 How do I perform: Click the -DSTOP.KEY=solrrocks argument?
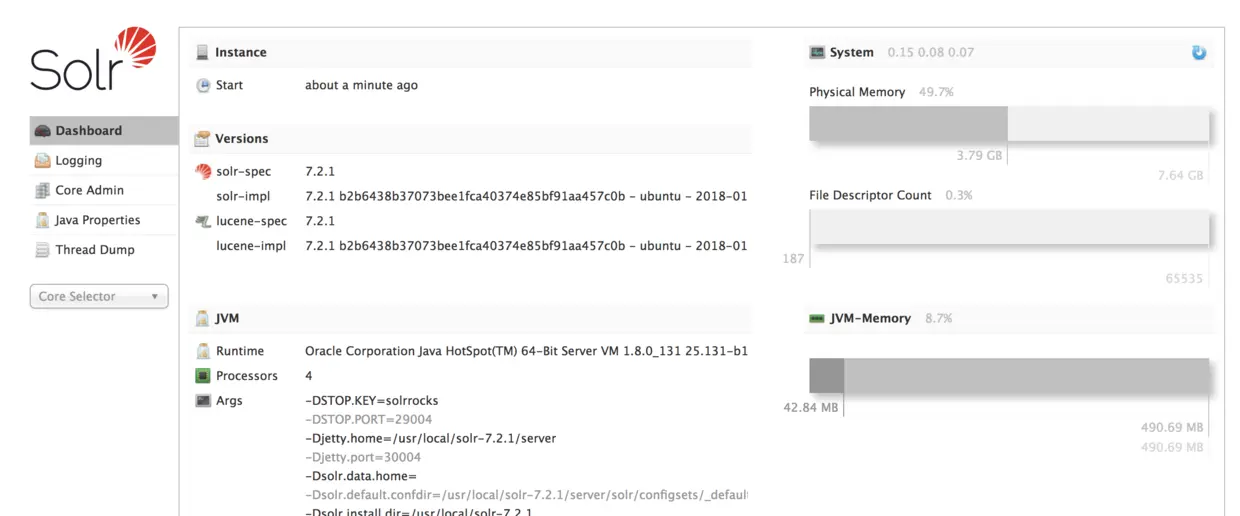tap(371, 401)
